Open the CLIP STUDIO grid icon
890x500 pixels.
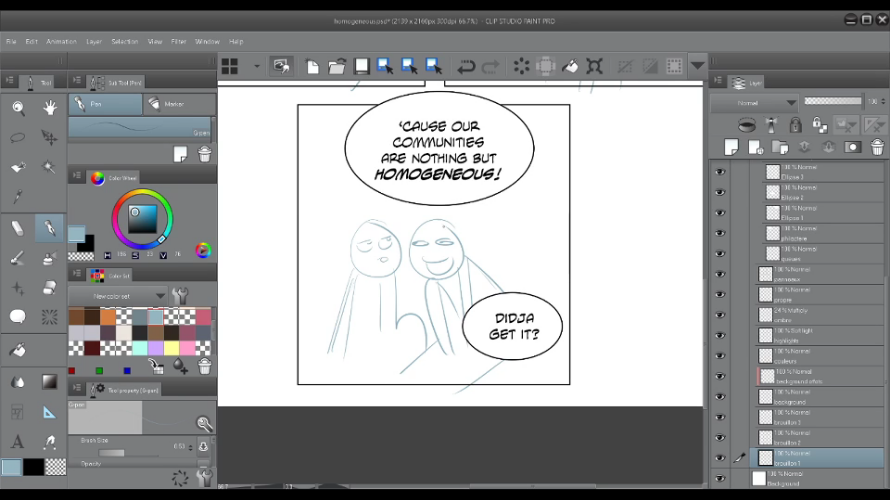[230, 66]
